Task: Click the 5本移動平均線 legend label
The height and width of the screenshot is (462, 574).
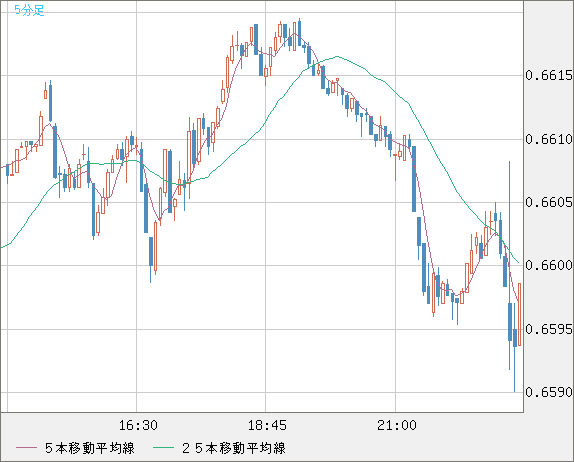Action: [90, 448]
